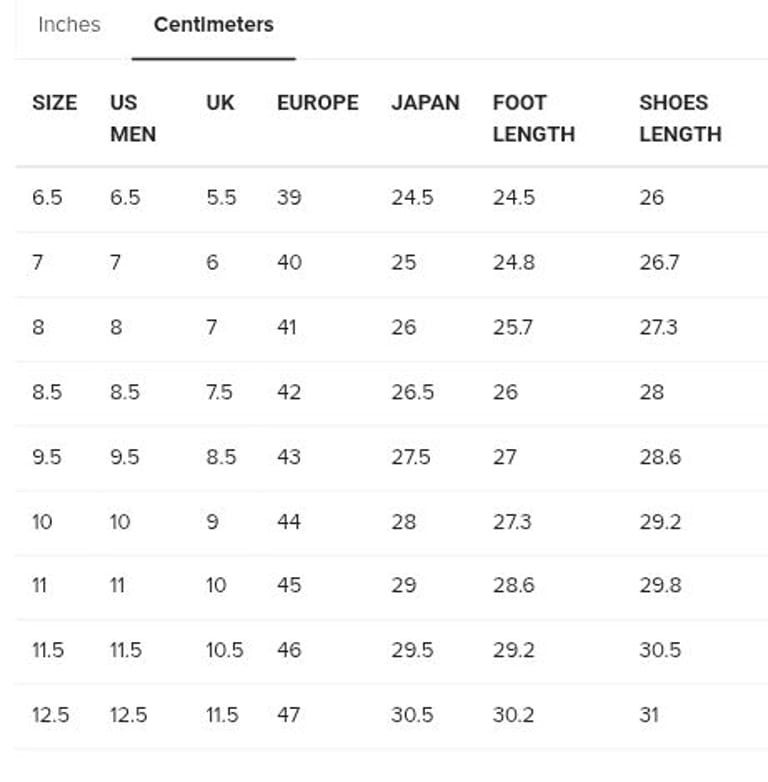The height and width of the screenshot is (782, 768).
Task: Select the 25.7 foot length value
Action: click(x=512, y=327)
